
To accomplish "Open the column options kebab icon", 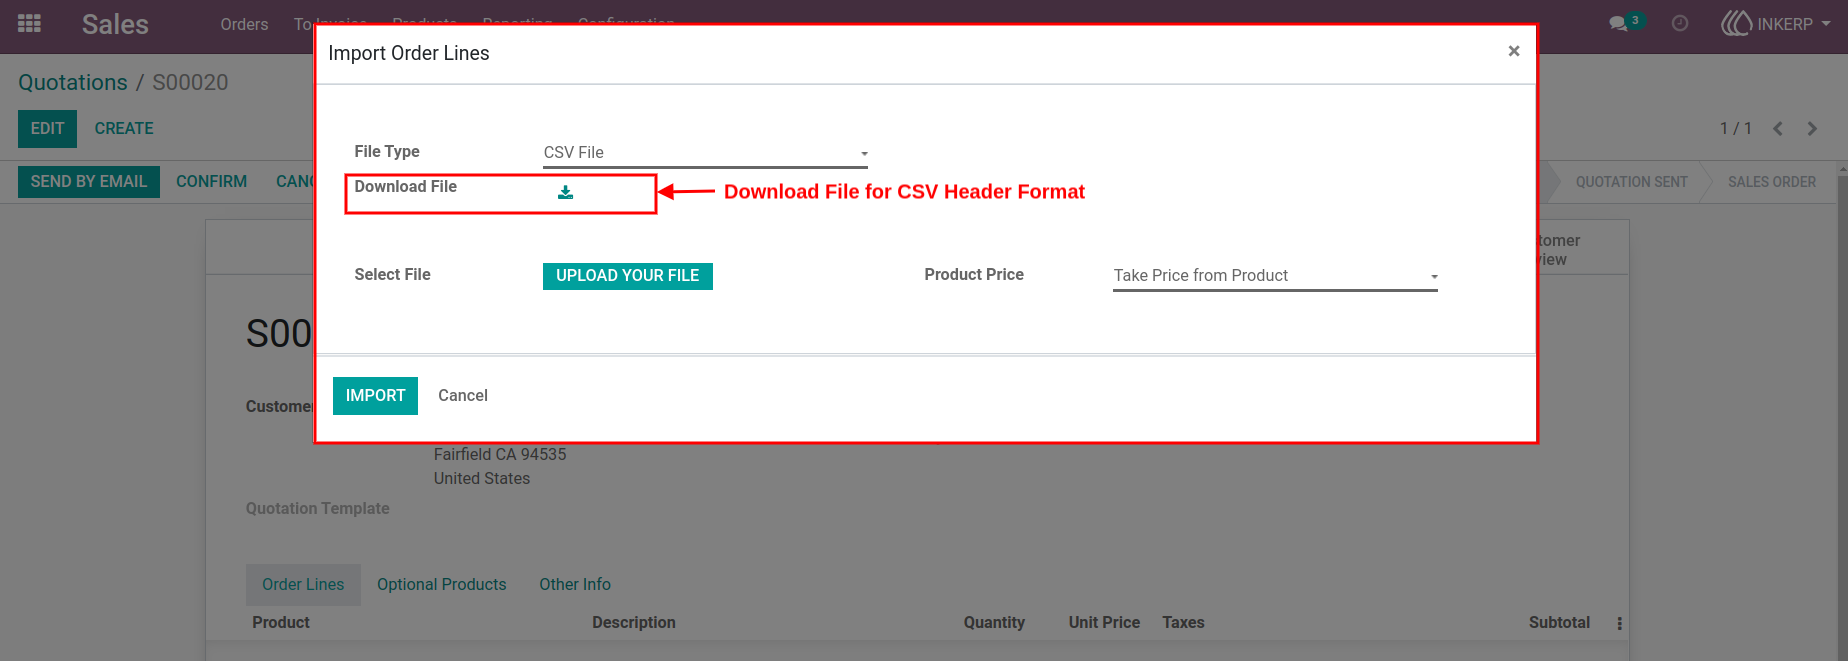I will [1619, 623].
